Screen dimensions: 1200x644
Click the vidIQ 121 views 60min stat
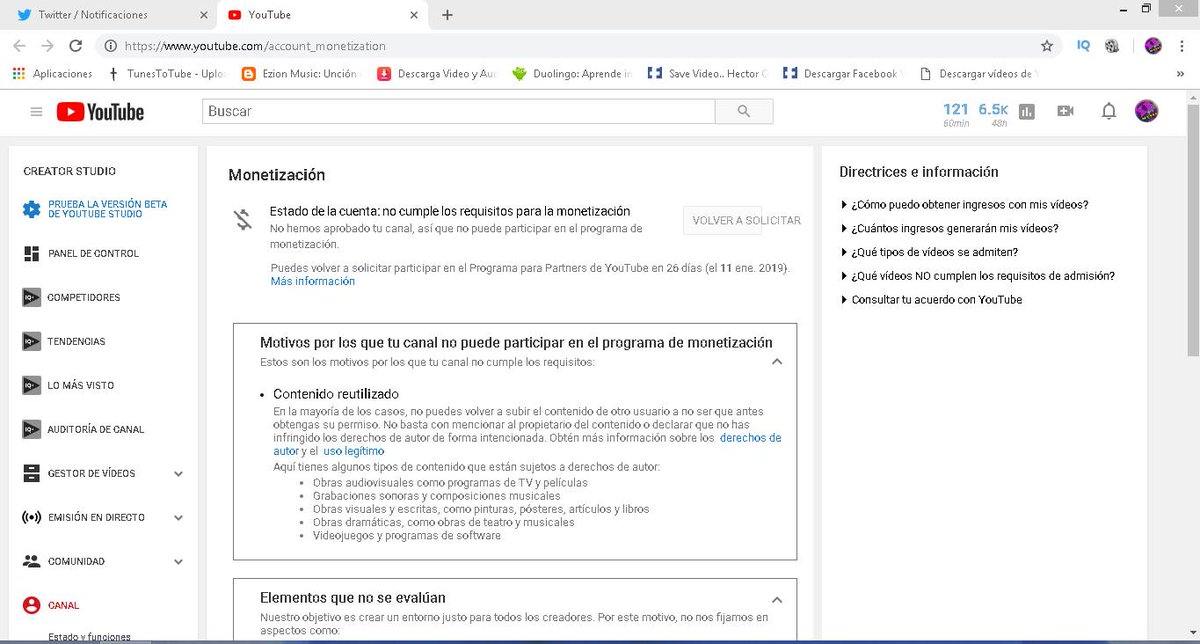pyautogui.click(x=955, y=114)
